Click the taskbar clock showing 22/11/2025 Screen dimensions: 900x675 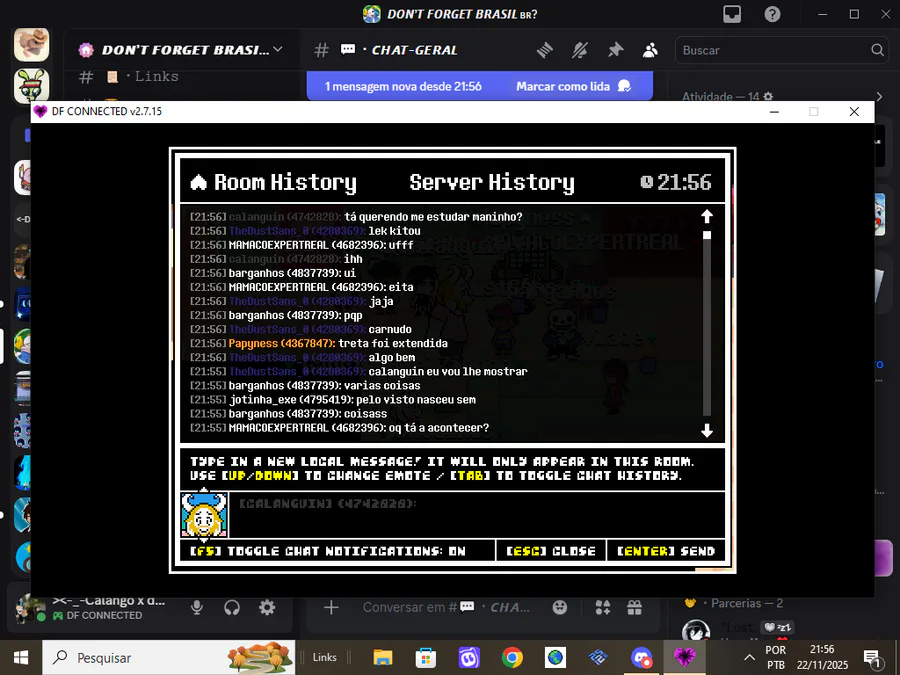822,657
